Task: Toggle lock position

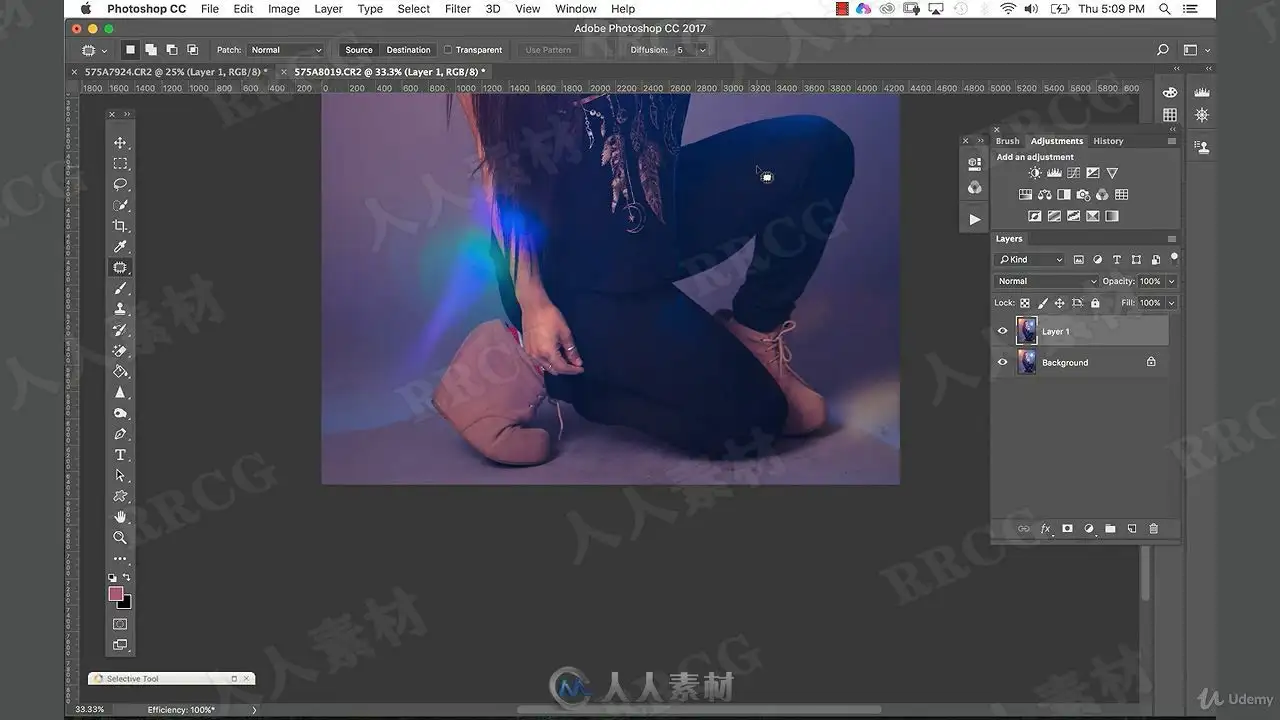Action: [1060, 303]
